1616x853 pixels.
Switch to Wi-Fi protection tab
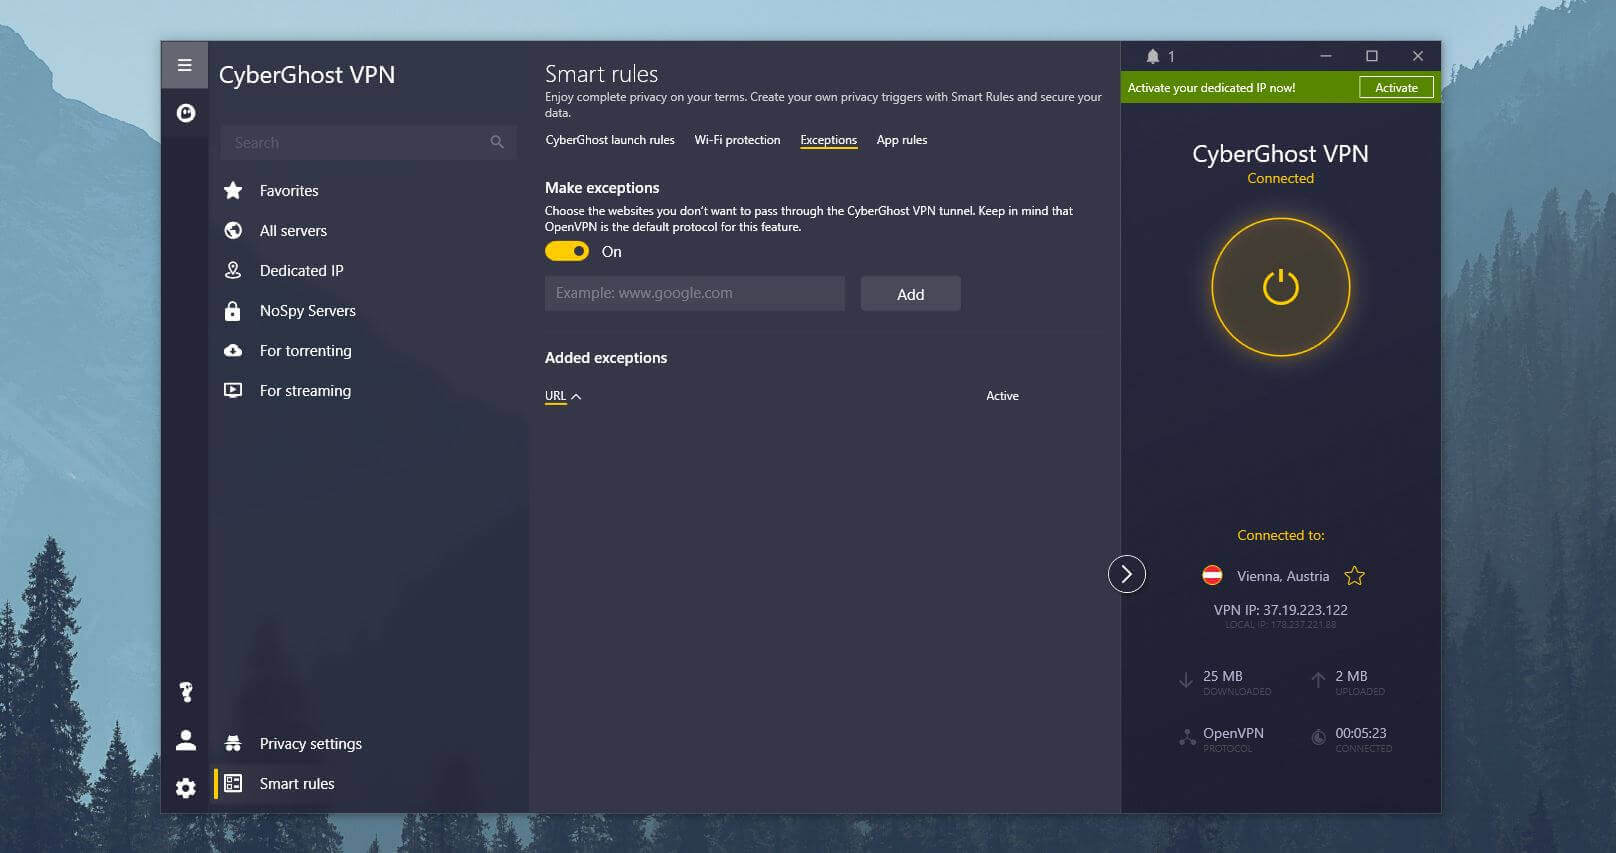pyautogui.click(x=737, y=140)
